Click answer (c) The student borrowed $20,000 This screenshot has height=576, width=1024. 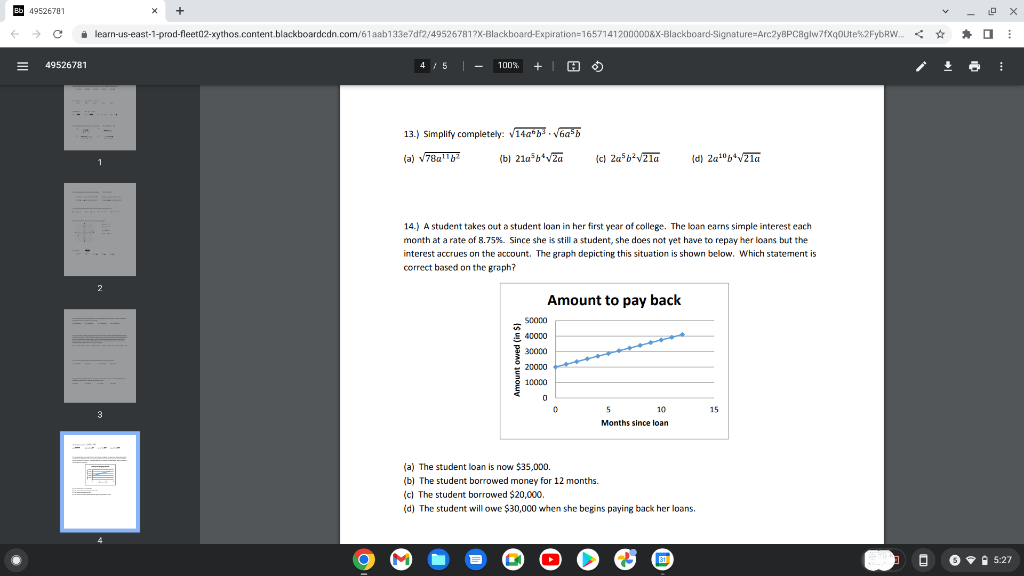473,494
